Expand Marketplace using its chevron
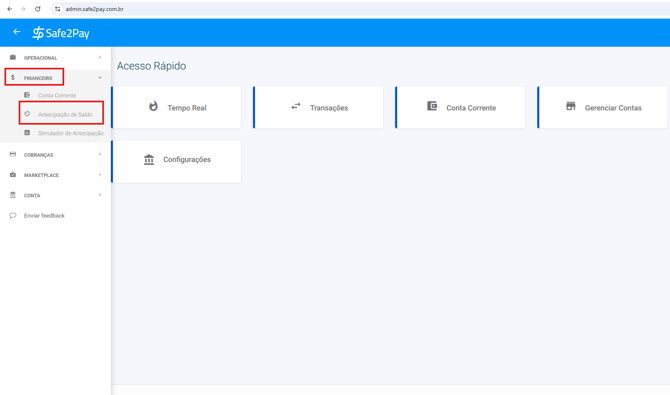 [x=100, y=174]
